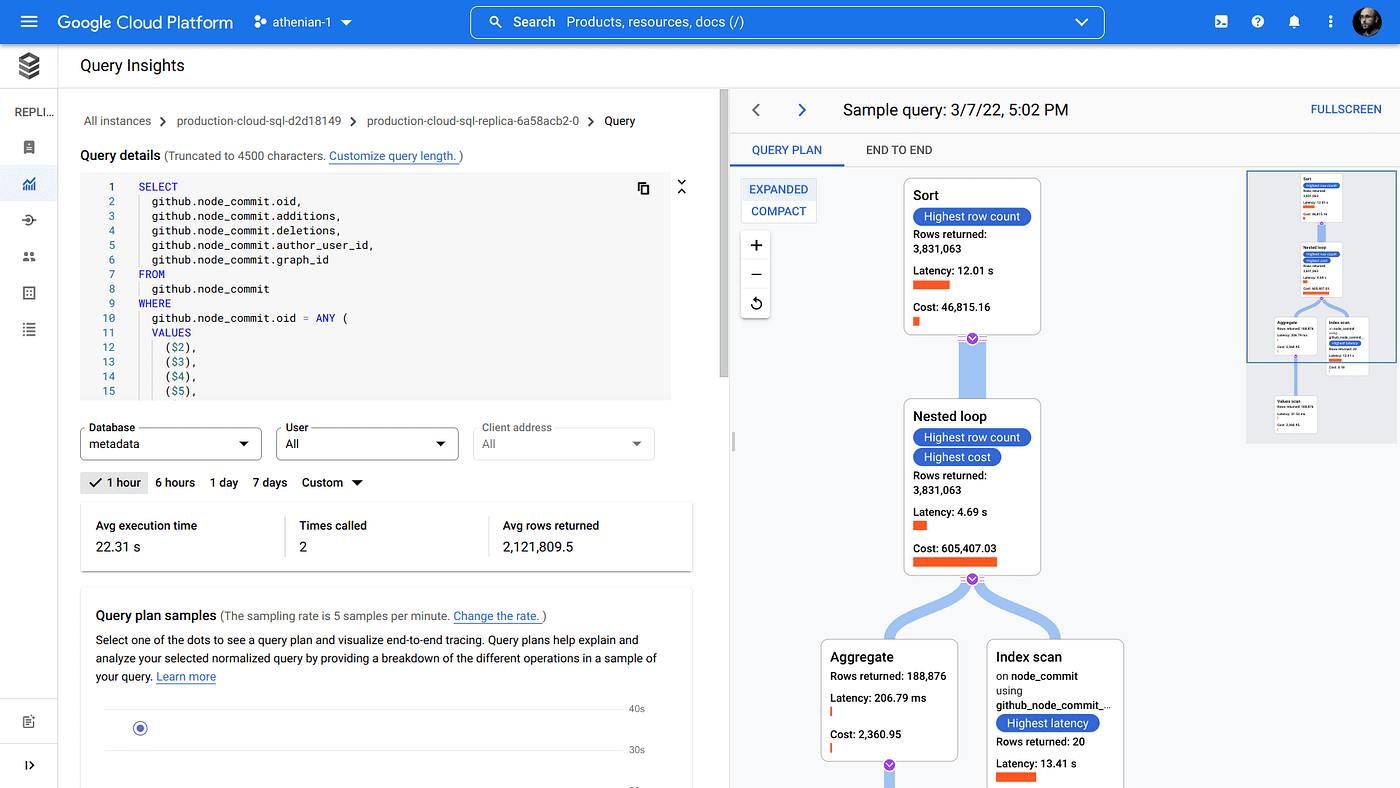Zoom in on the query plan
Image resolution: width=1400 pixels, height=788 pixels.
point(756,245)
